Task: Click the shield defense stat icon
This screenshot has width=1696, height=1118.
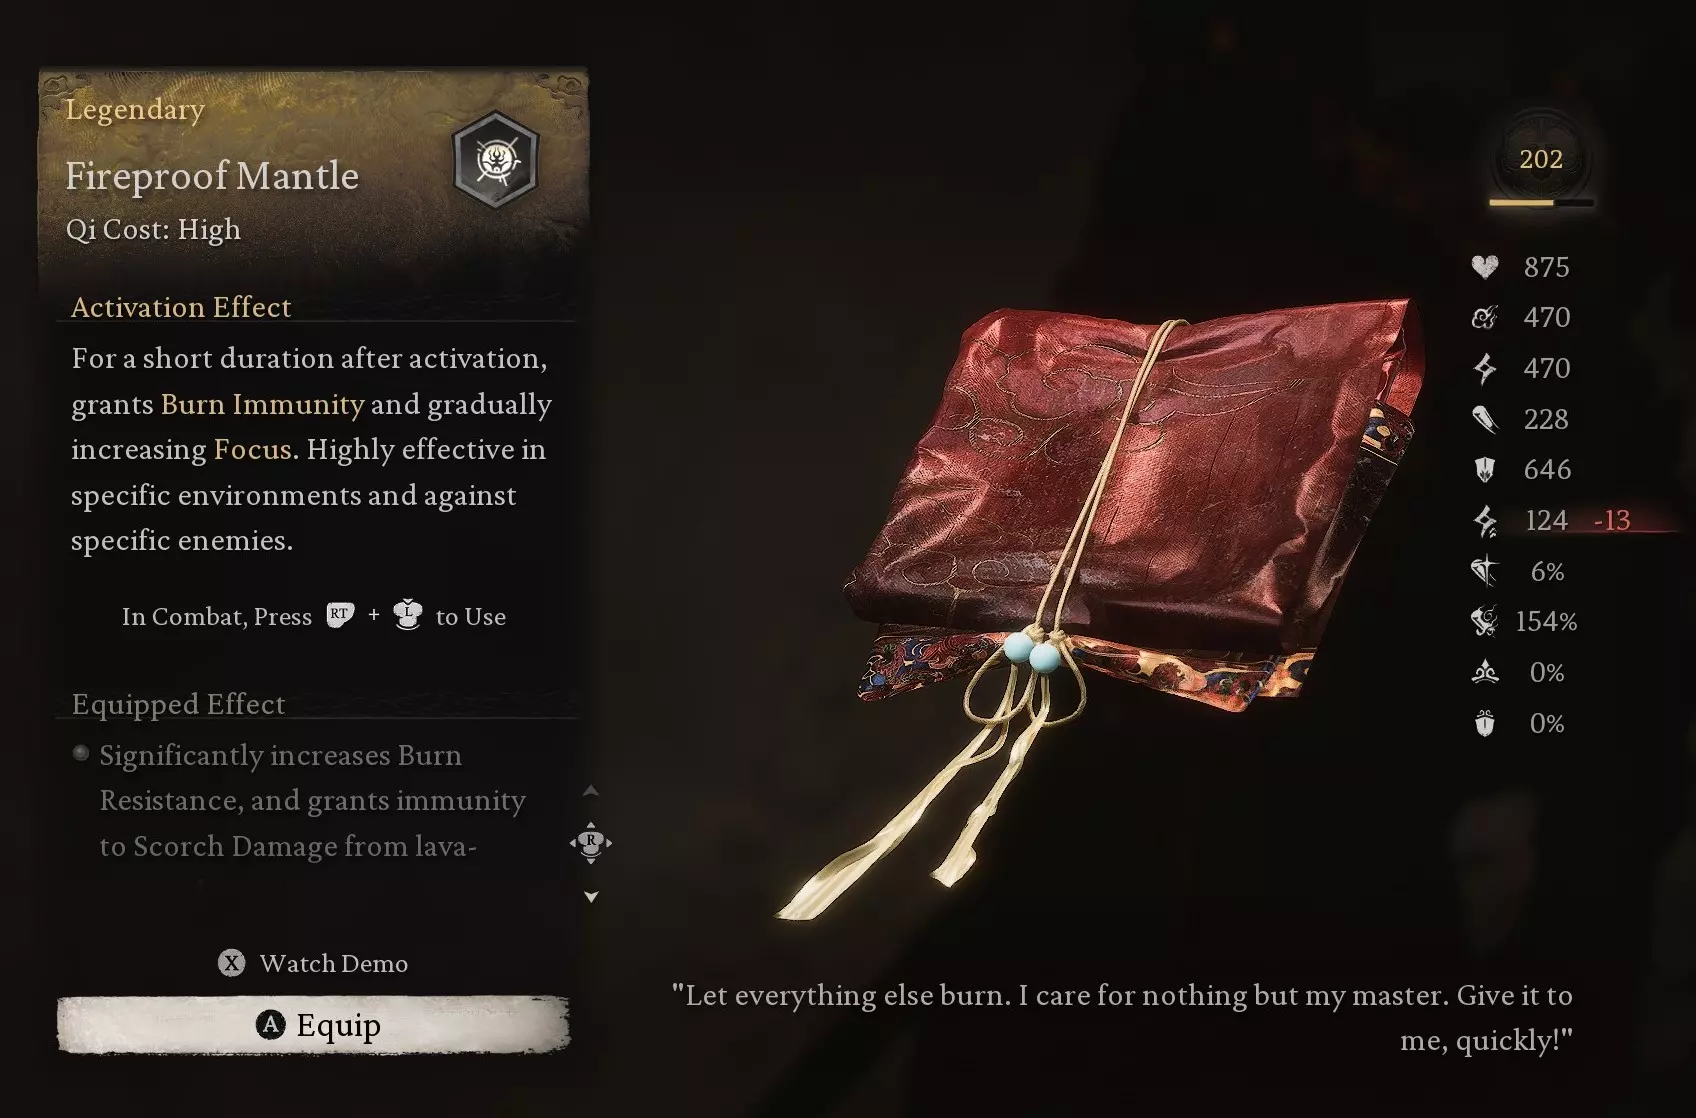Action: [x=1485, y=469]
